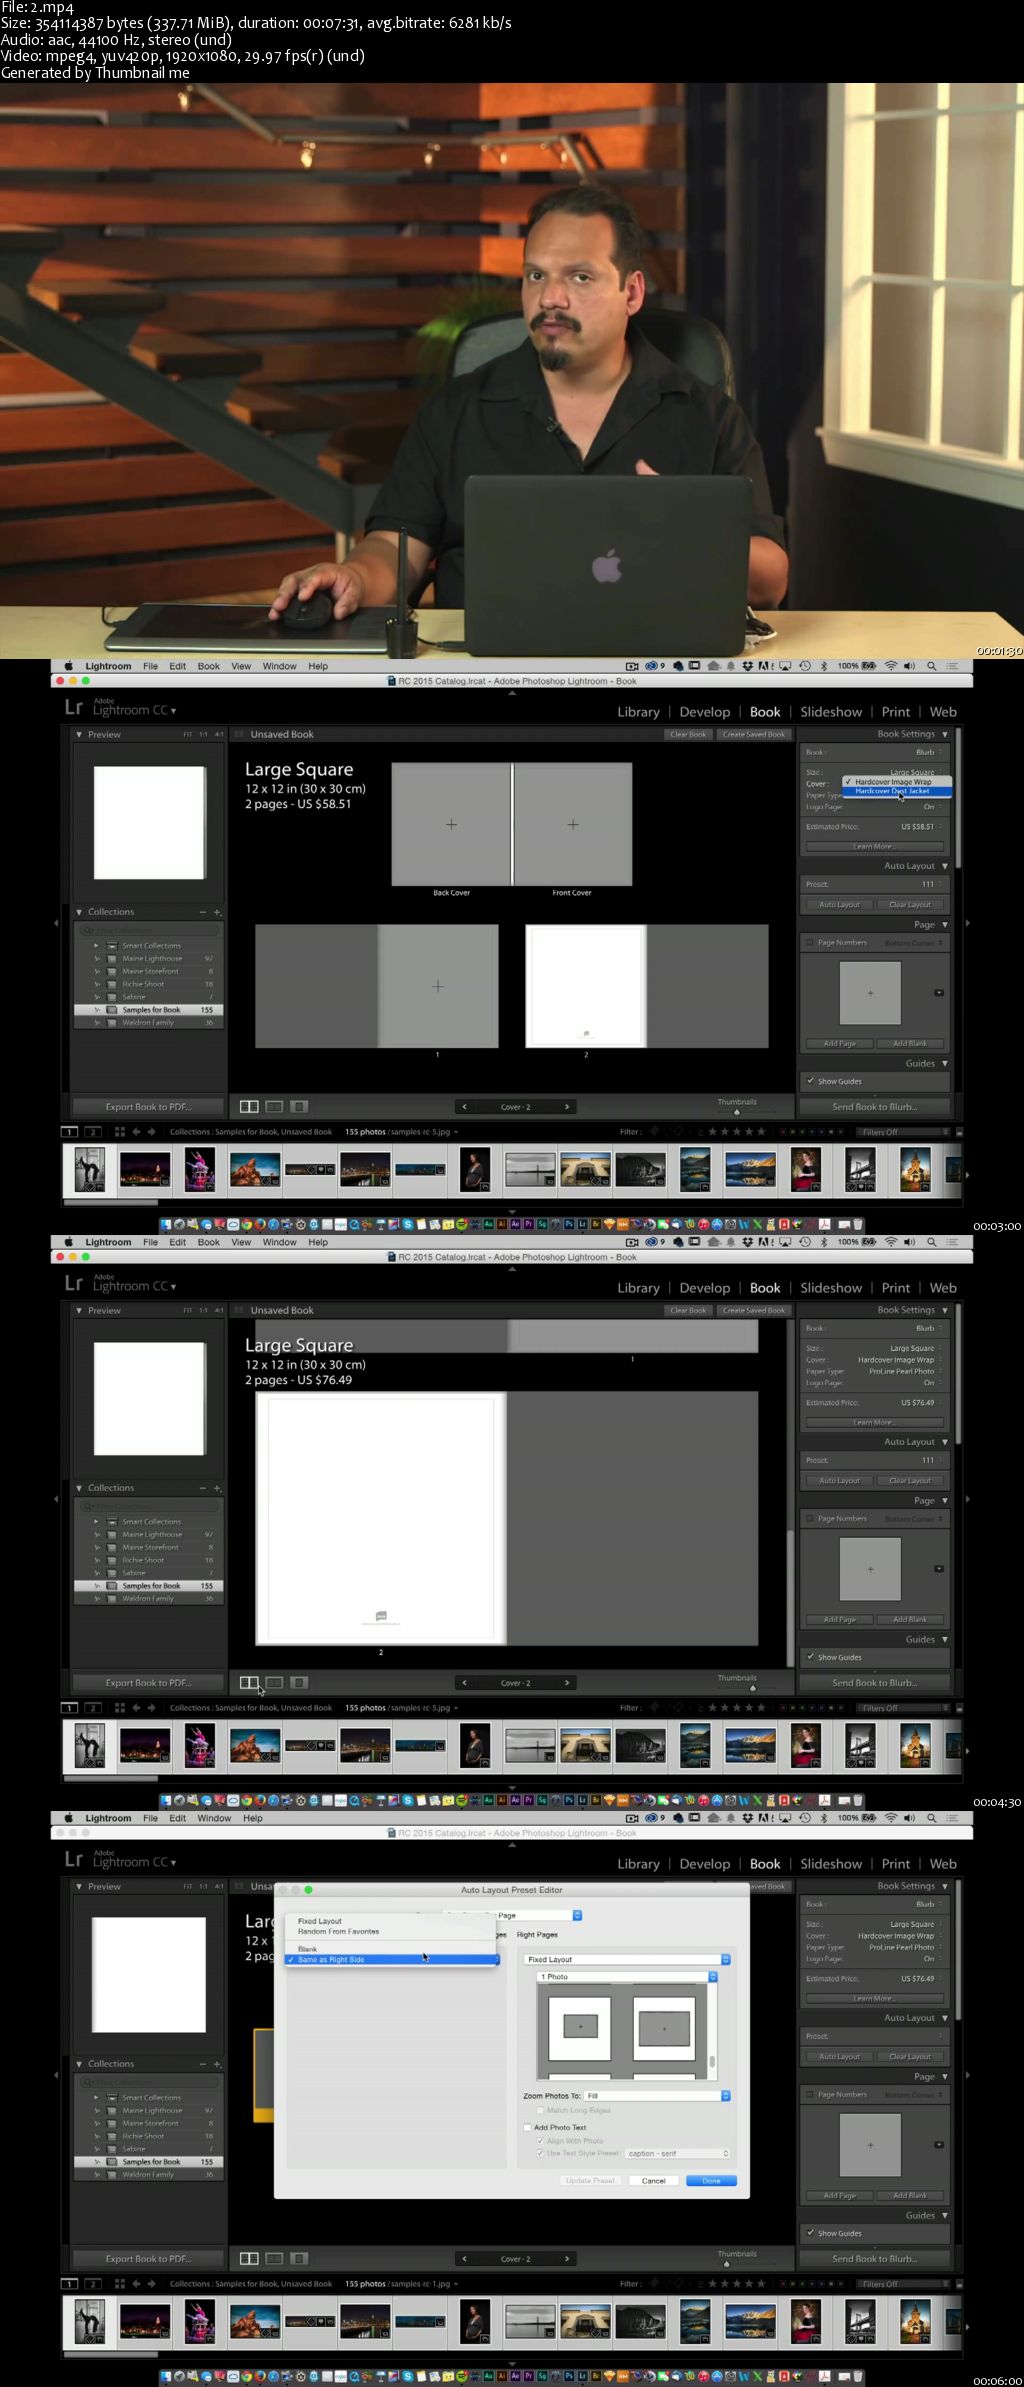Viewport: 1024px width, 2387px height.
Task: Select lighthouse church thumbnail in 00:03:00 filmstrip
Action: pyautogui.click(x=915, y=1169)
